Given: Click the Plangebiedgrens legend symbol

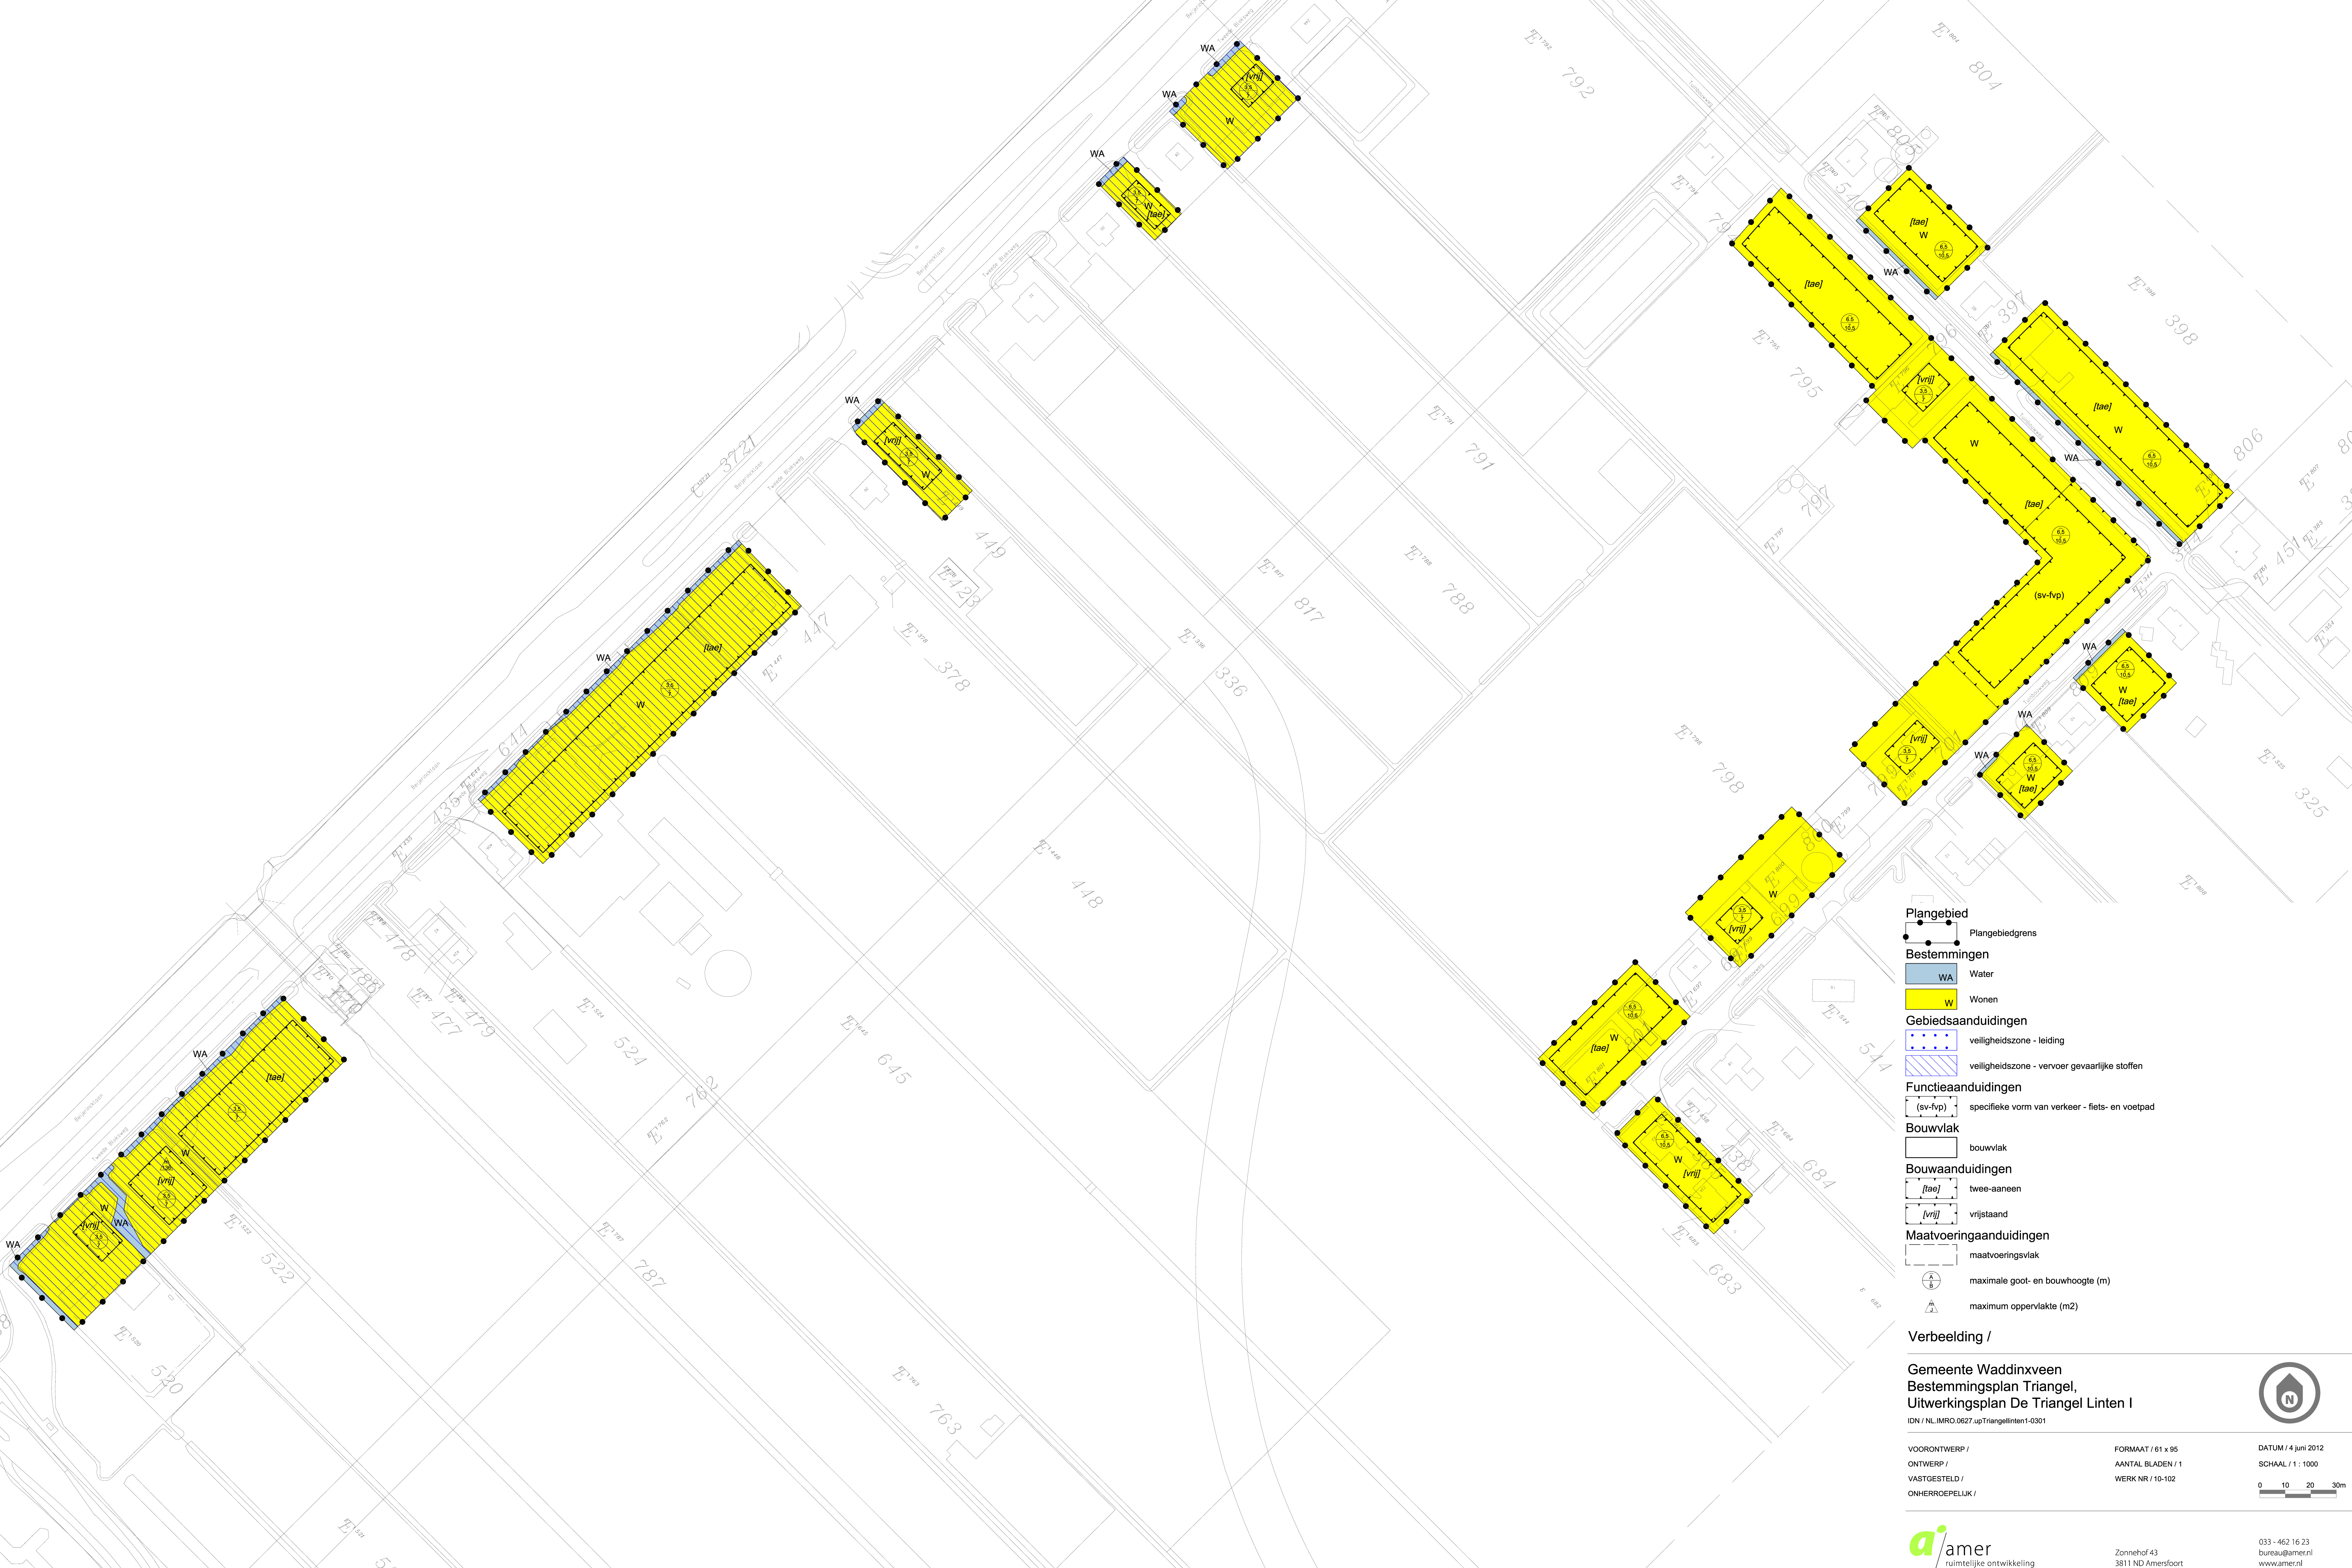Looking at the screenshot, I should [1931, 933].
